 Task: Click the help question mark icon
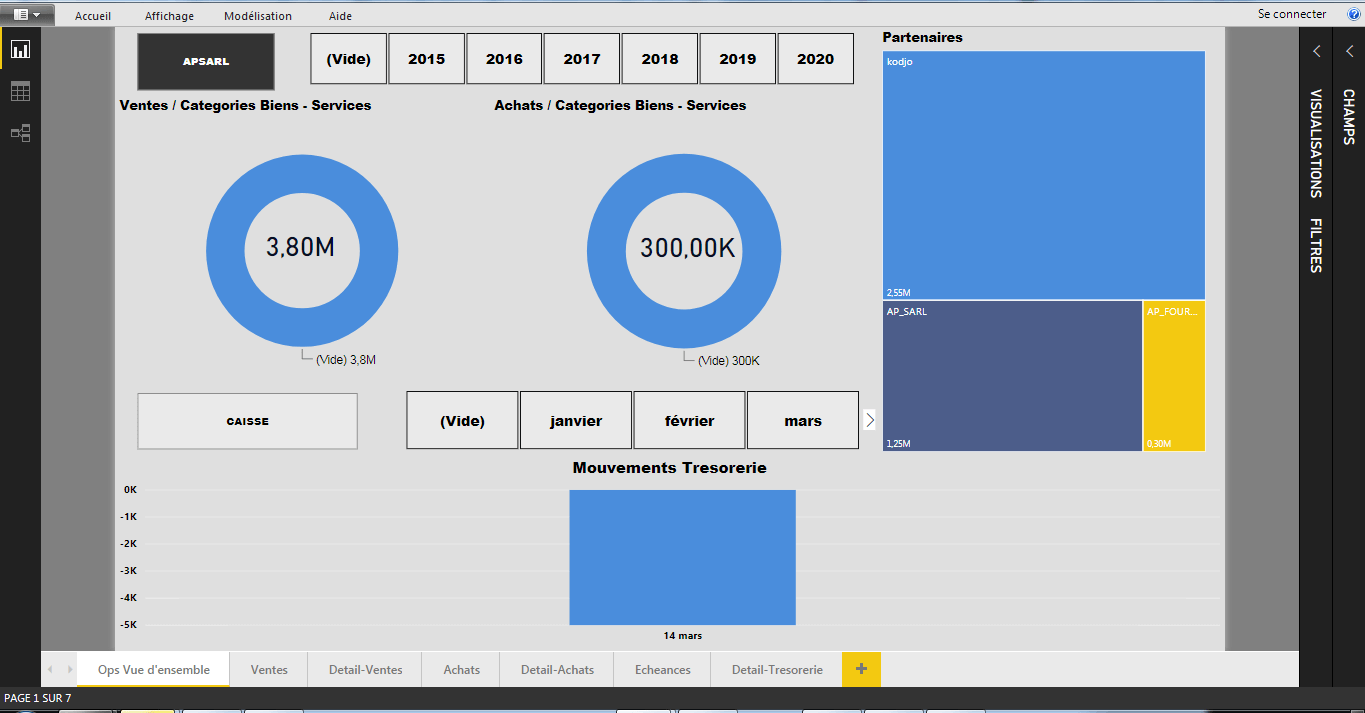pyautogui.click(x=1354, y=14)
